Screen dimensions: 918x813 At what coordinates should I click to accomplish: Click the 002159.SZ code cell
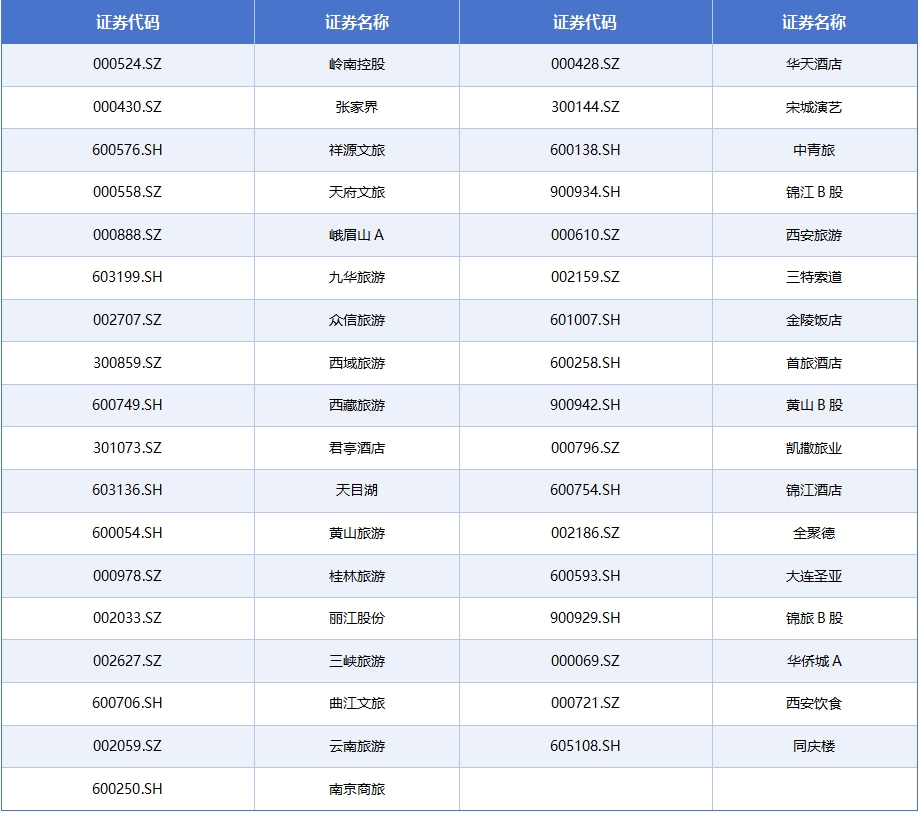[585, 277]
